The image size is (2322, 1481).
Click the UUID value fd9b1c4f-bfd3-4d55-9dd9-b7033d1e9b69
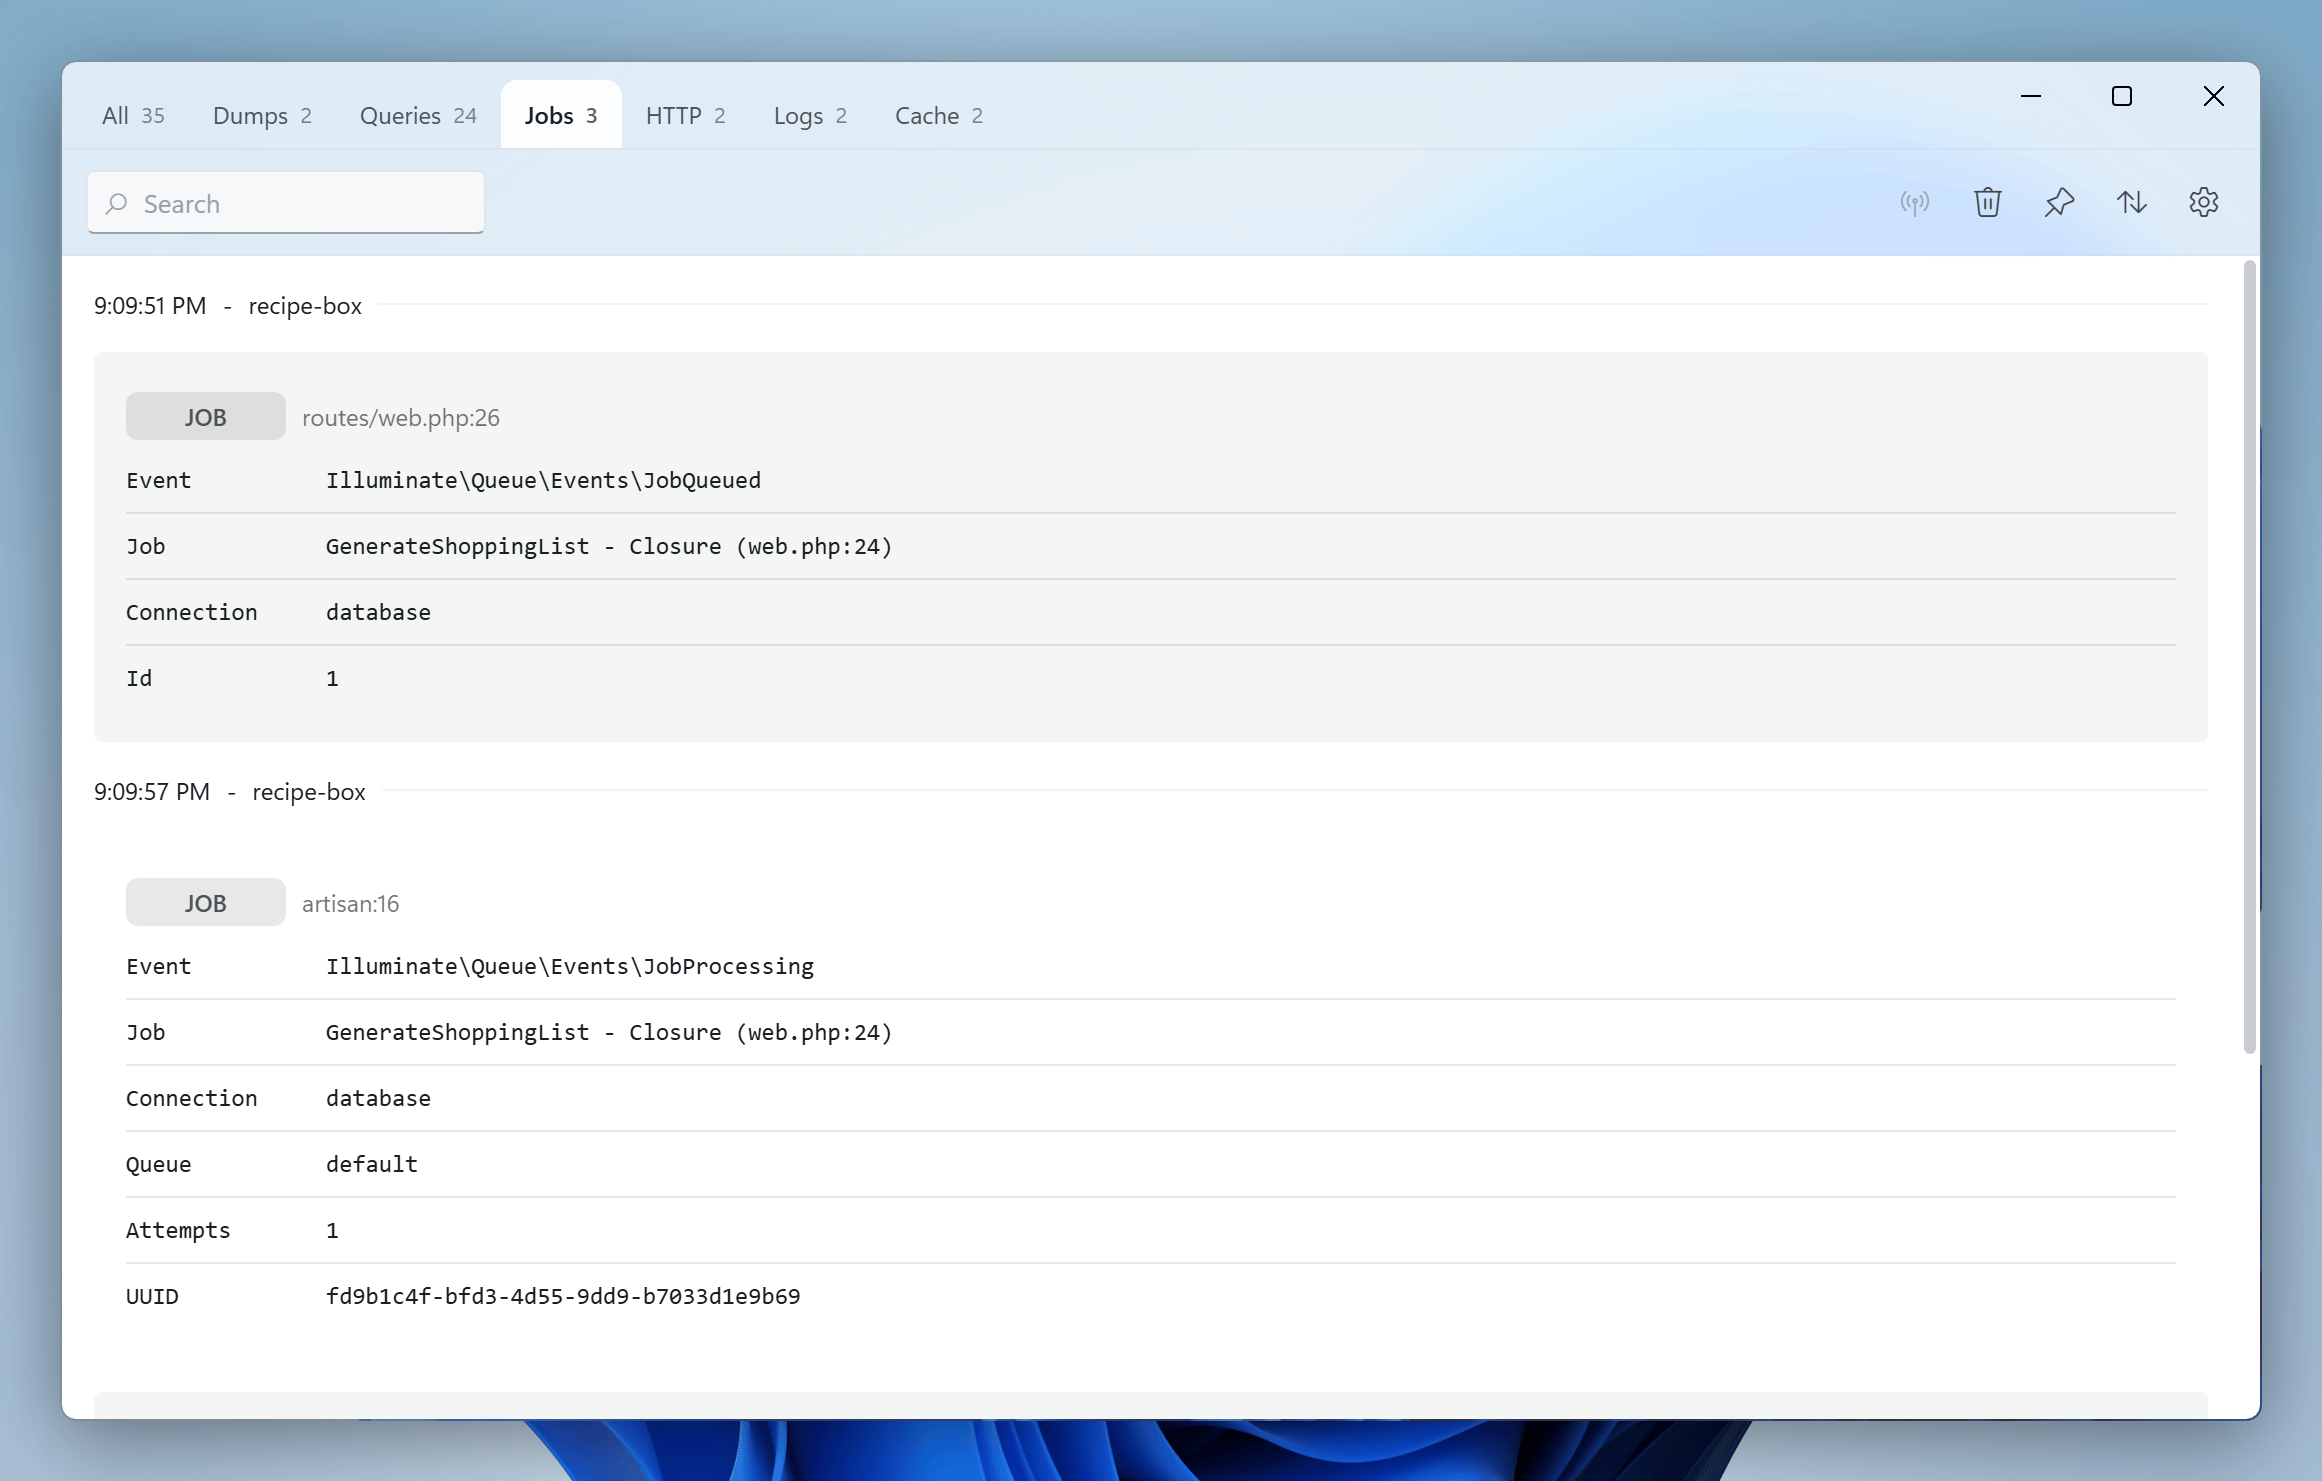click(x=563, y=1297)
